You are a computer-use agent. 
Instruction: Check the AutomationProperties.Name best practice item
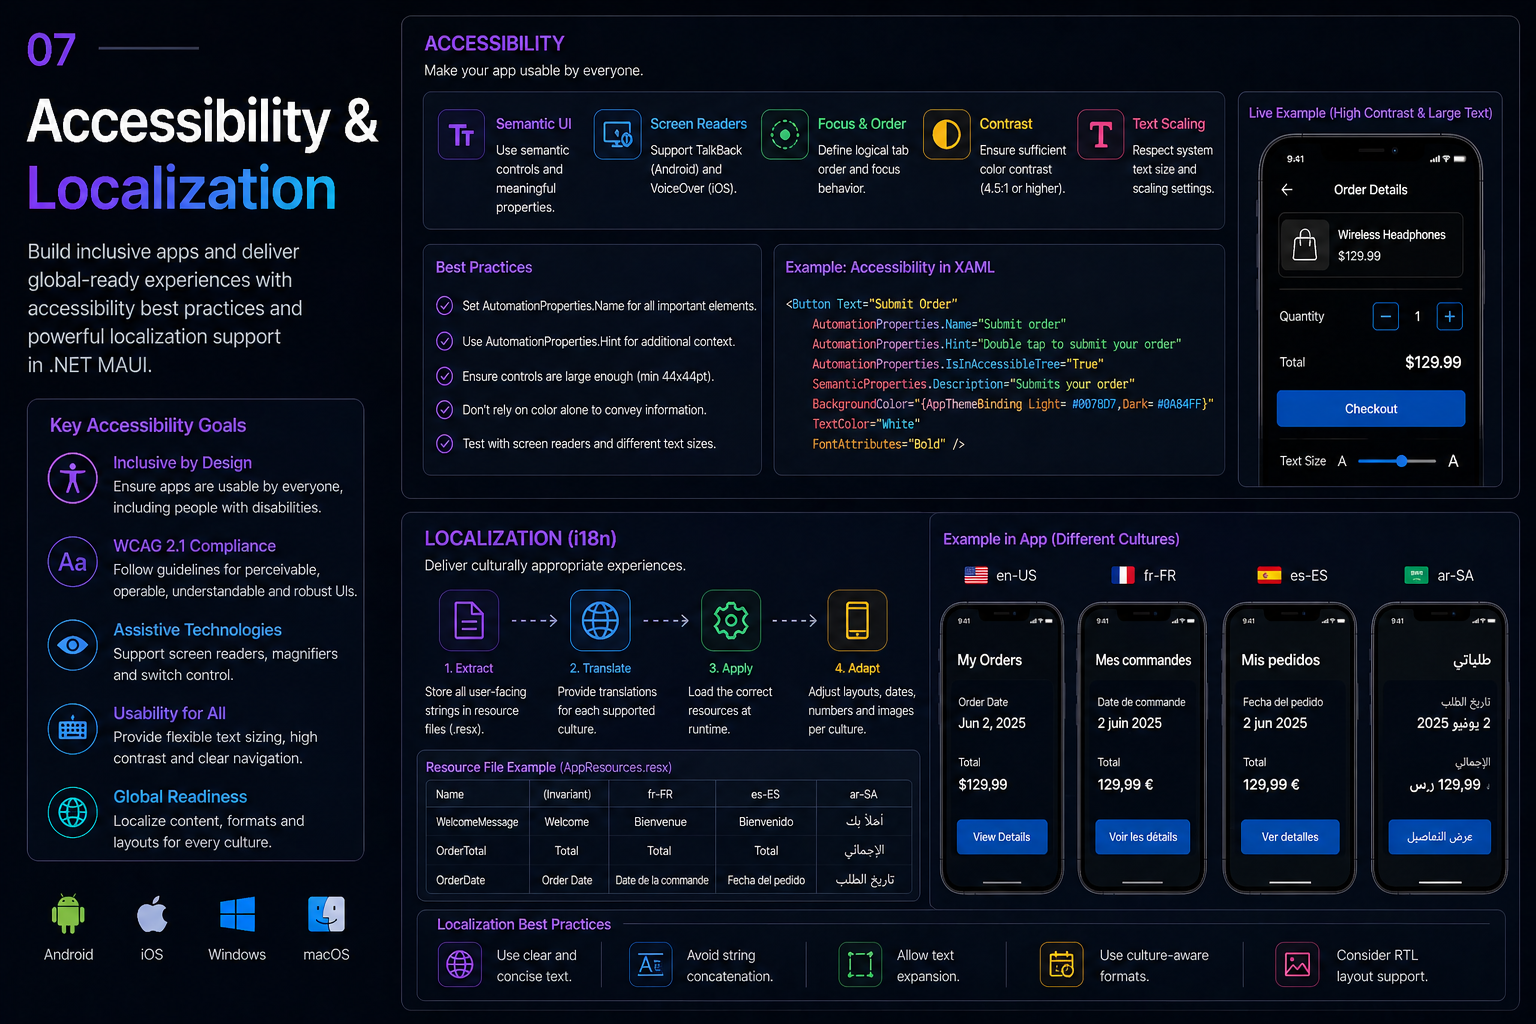click(x=444, y=306)
